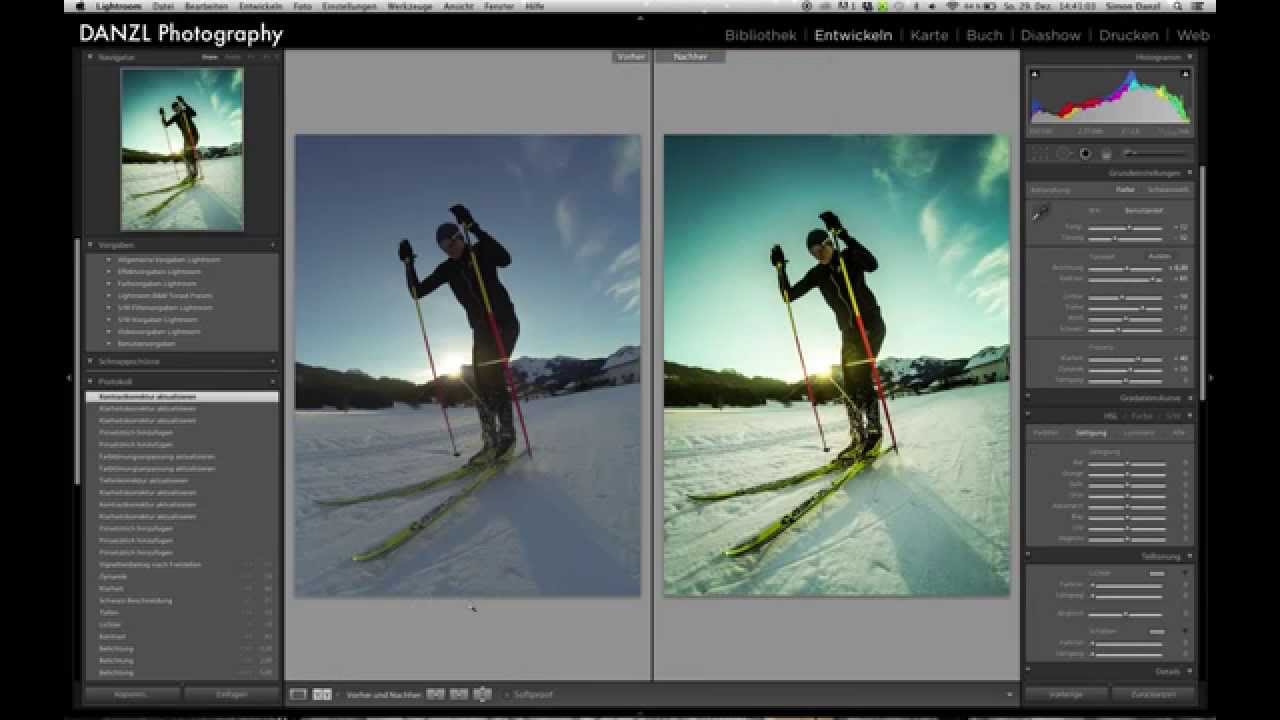1280x720 pixels.
Task: Click the Einfügen button
Action: [x=231, y=694]
